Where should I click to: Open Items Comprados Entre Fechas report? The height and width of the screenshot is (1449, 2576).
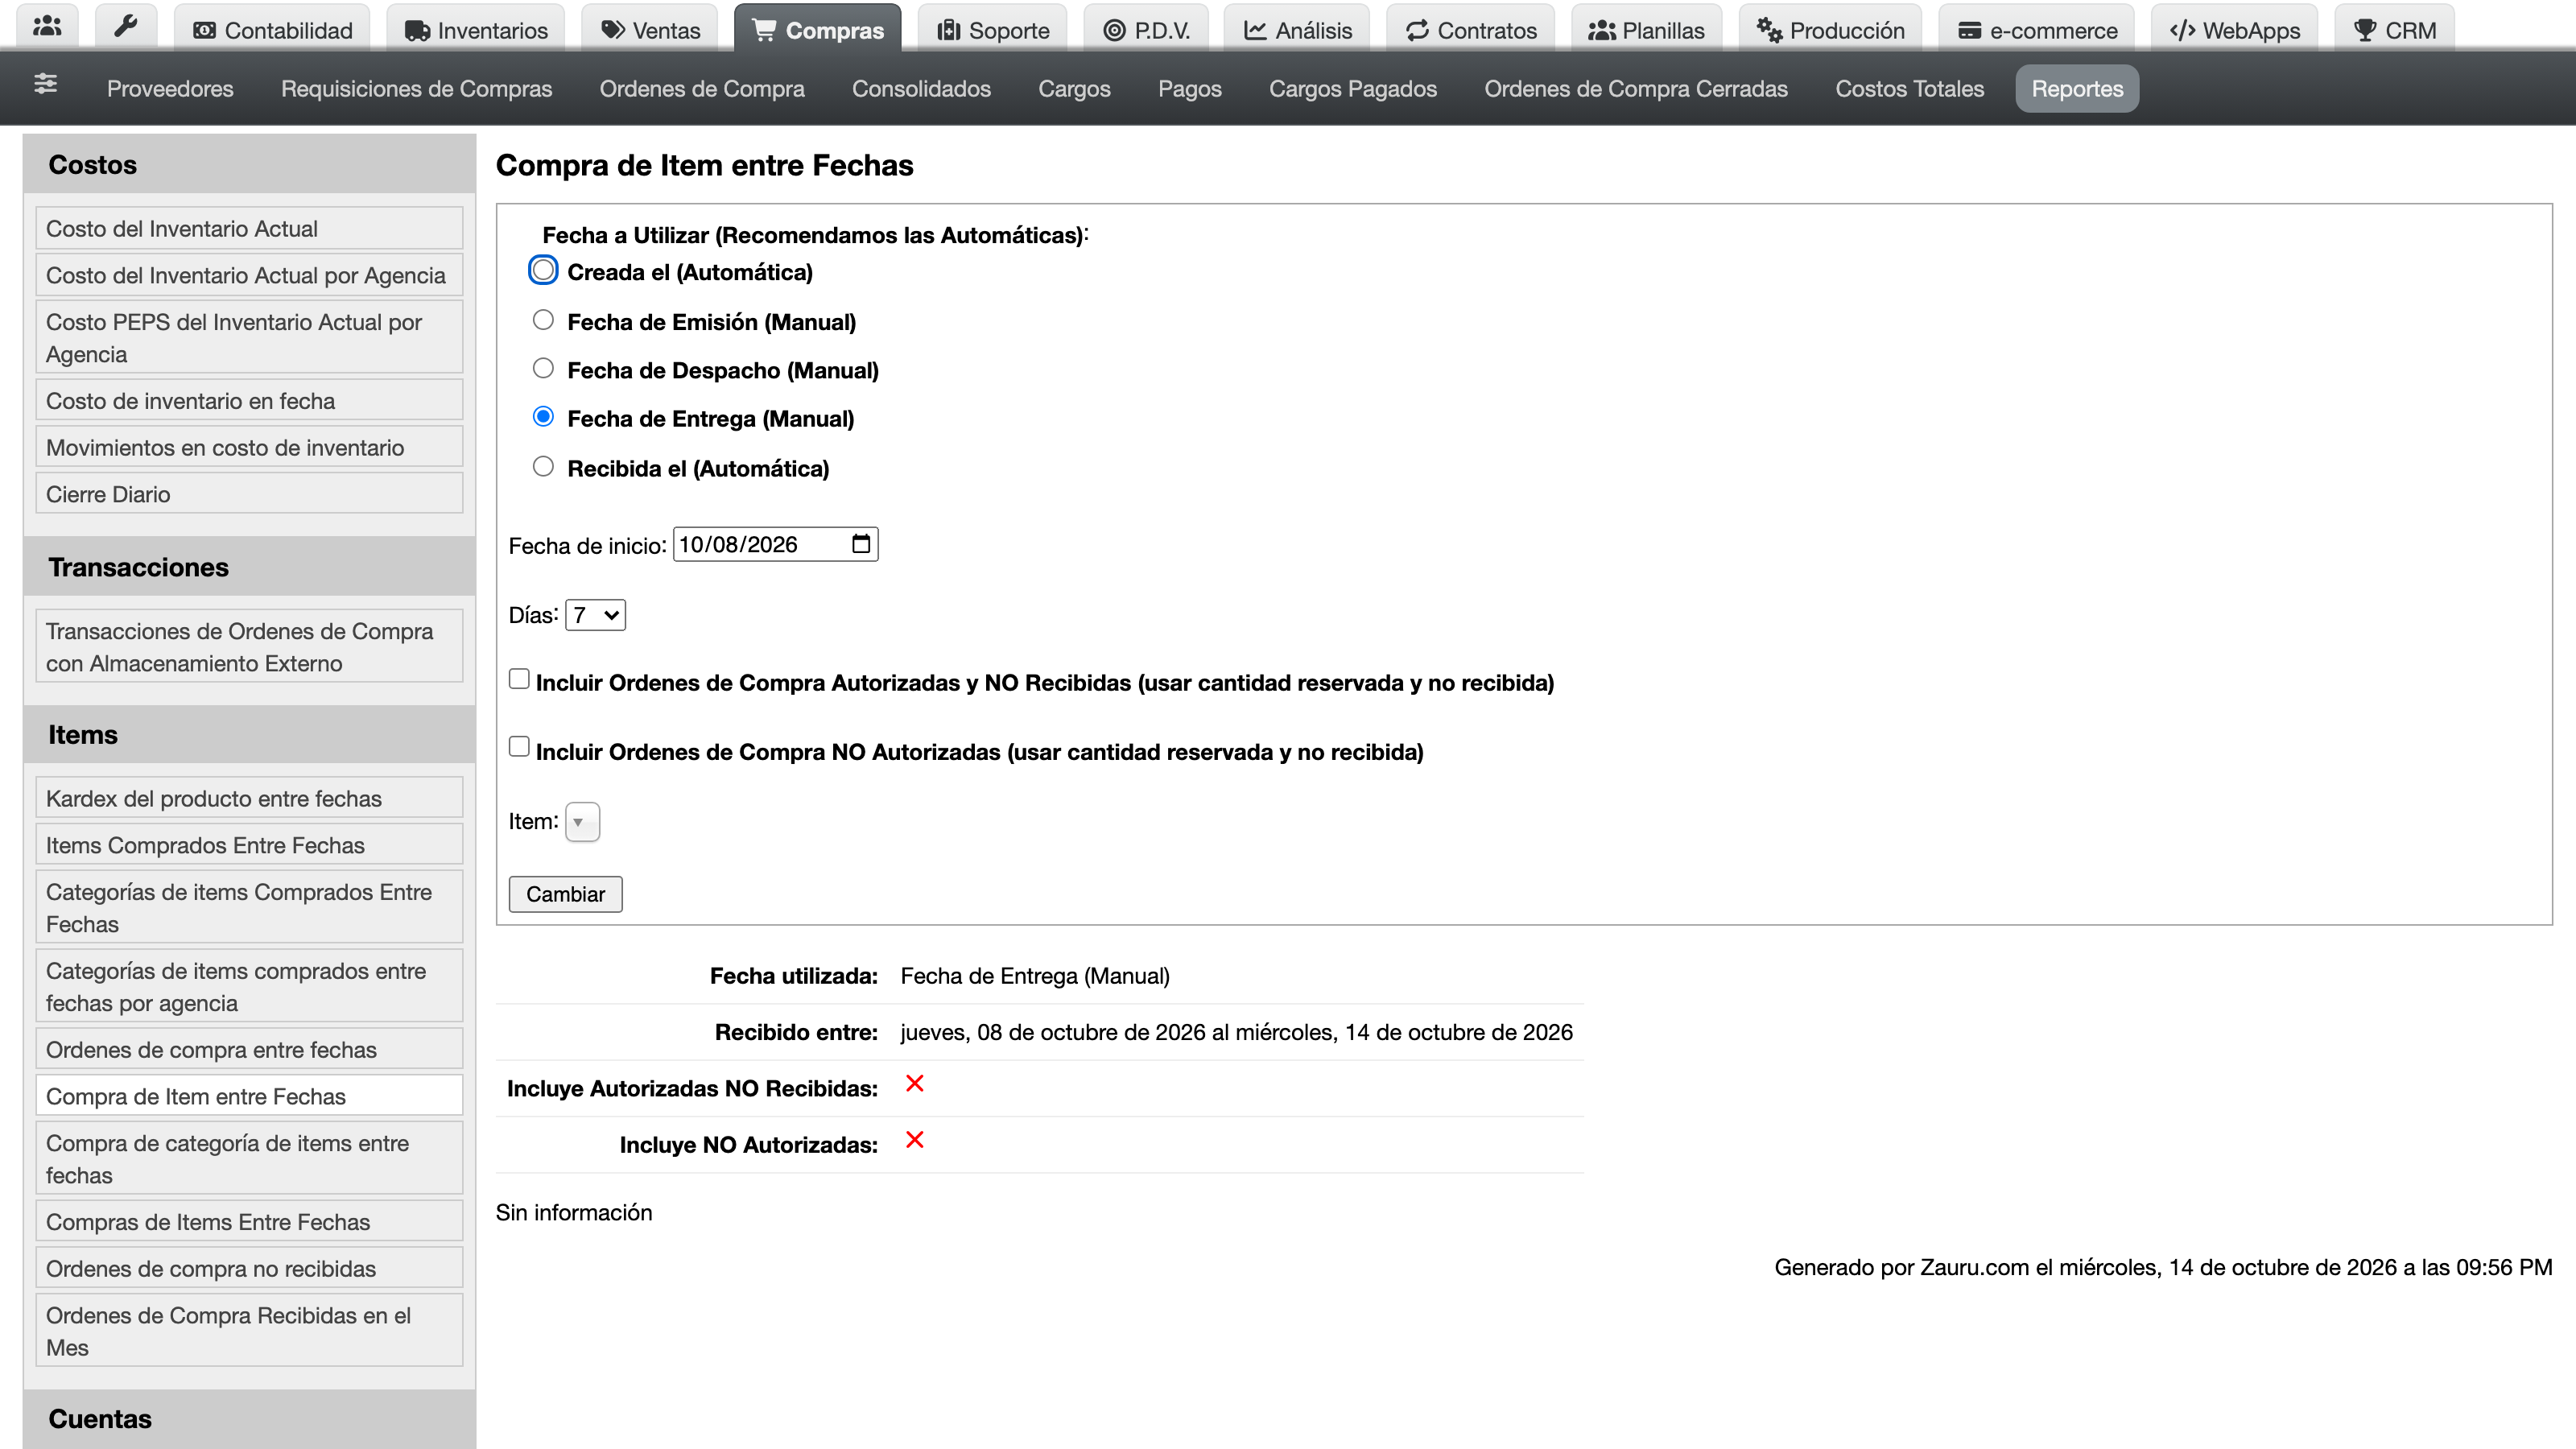tap(249, 845)
